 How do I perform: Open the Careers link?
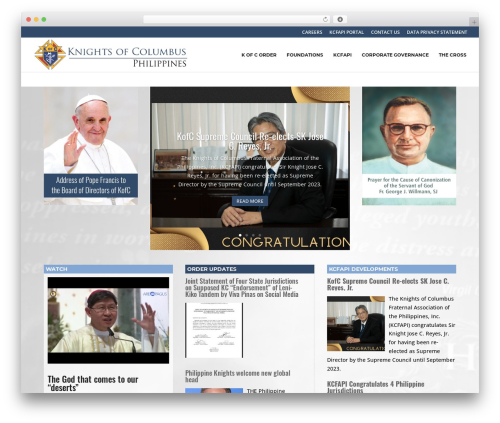[312, 32]
